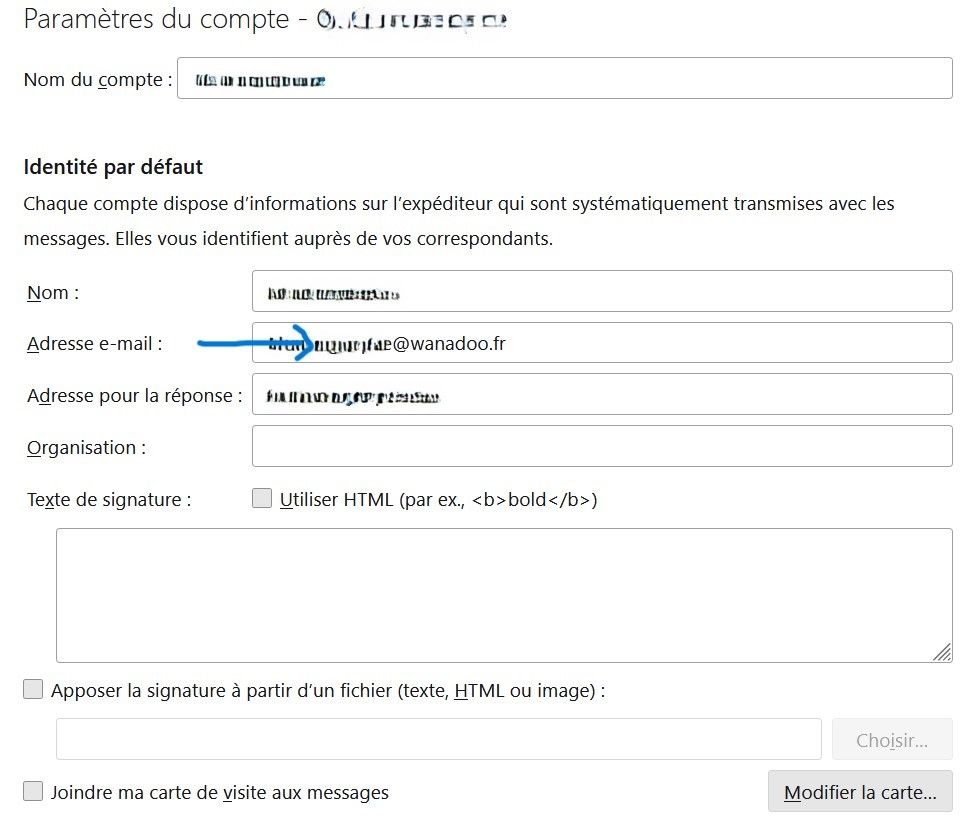Click the signature file path field

[x=440, y=738]
